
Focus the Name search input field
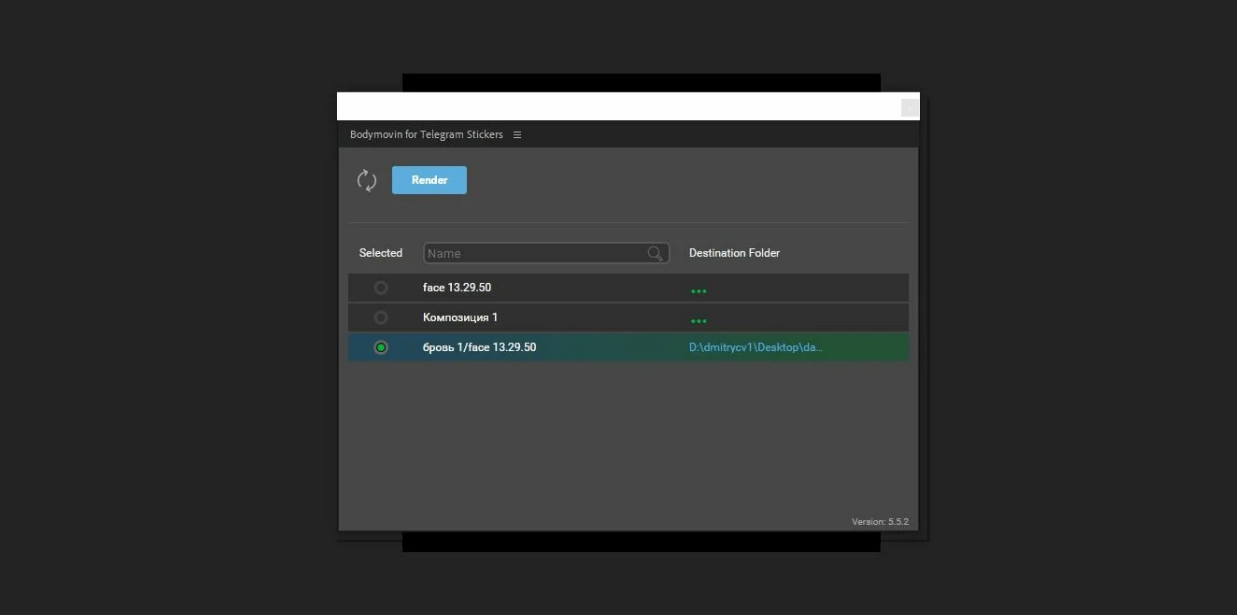point(535,254)
